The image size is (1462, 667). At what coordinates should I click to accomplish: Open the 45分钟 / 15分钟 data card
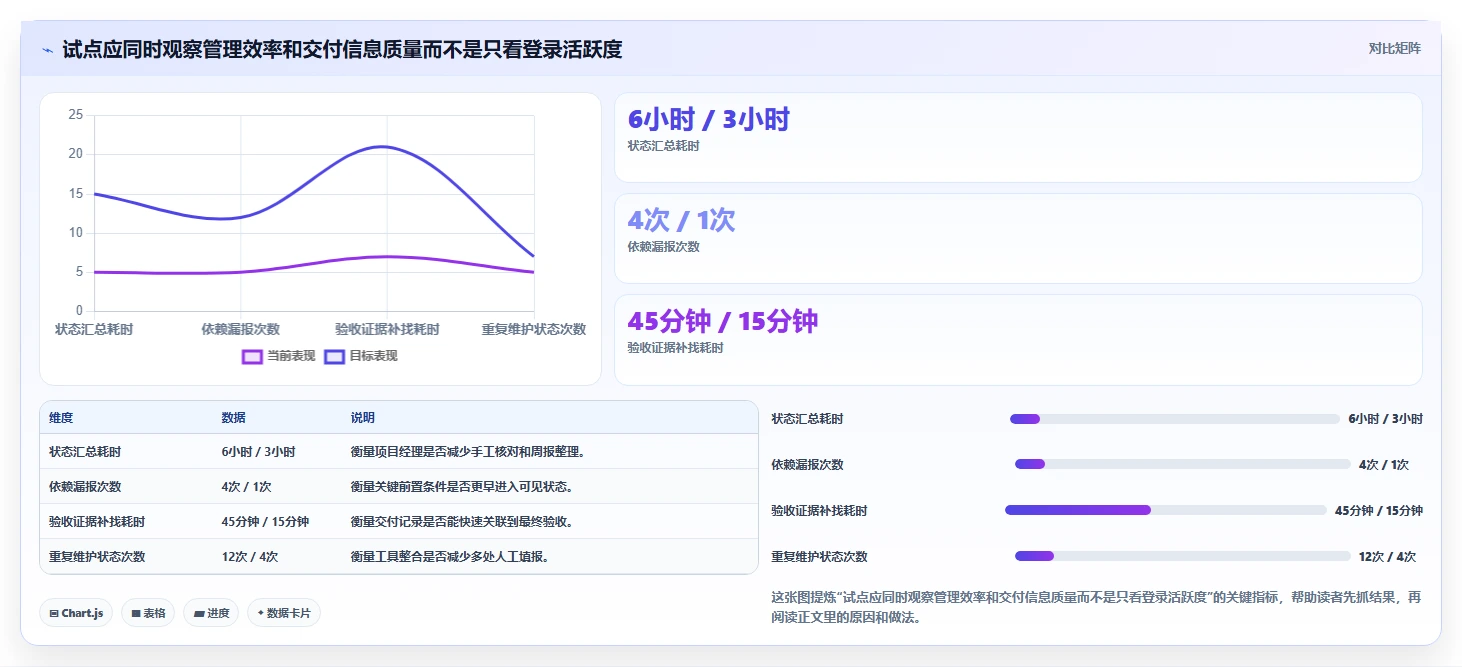point(1018,340)
